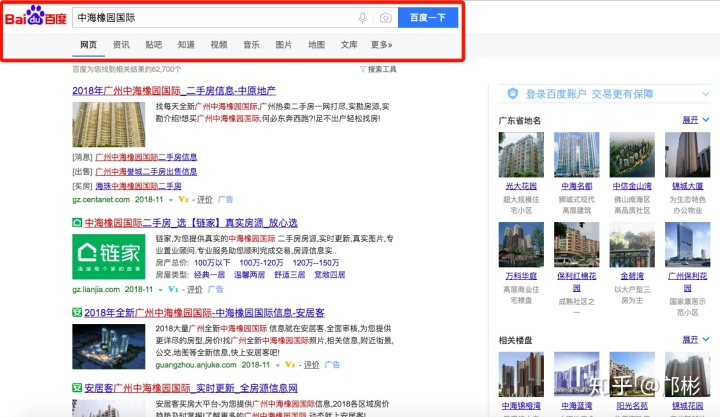Expand the login banner chevron
This screenshot has width=720, height=417.
coord(705,94)
